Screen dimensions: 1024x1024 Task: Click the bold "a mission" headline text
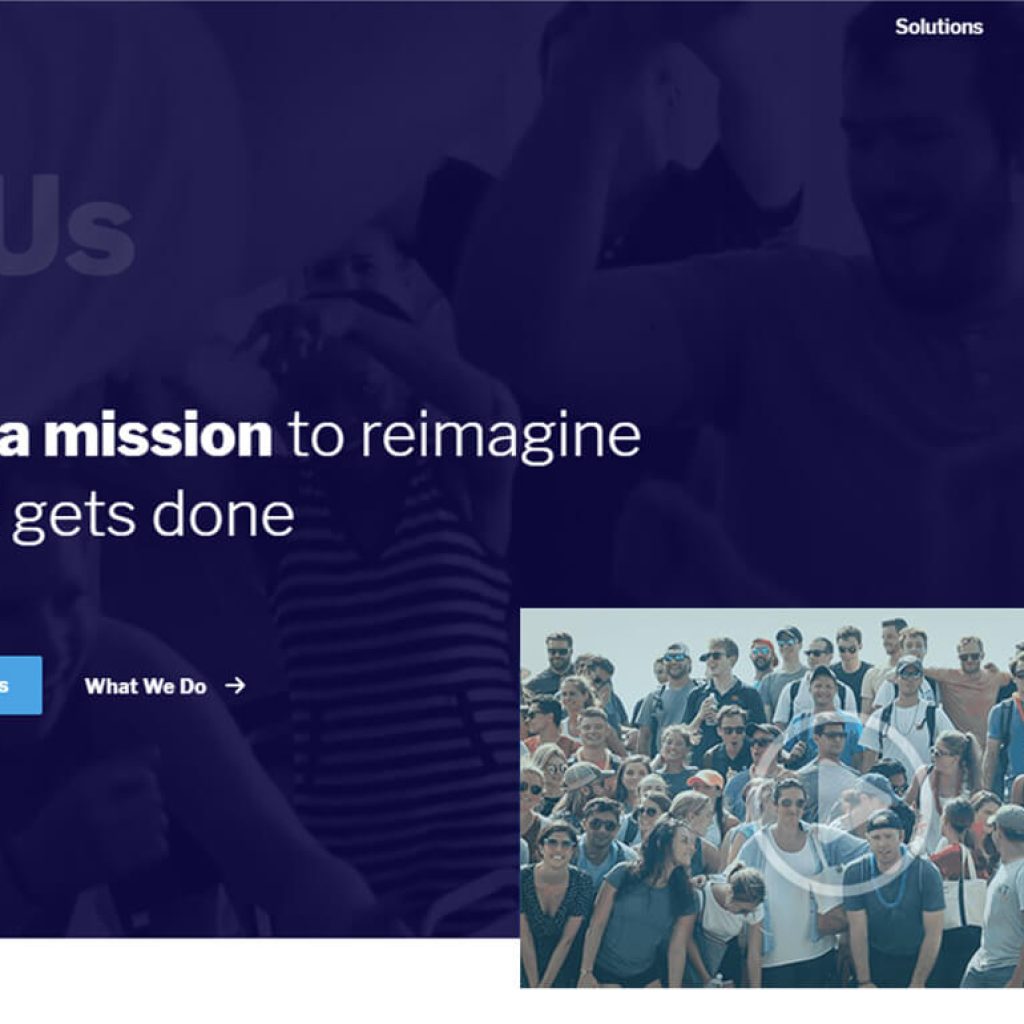(136, 435)
